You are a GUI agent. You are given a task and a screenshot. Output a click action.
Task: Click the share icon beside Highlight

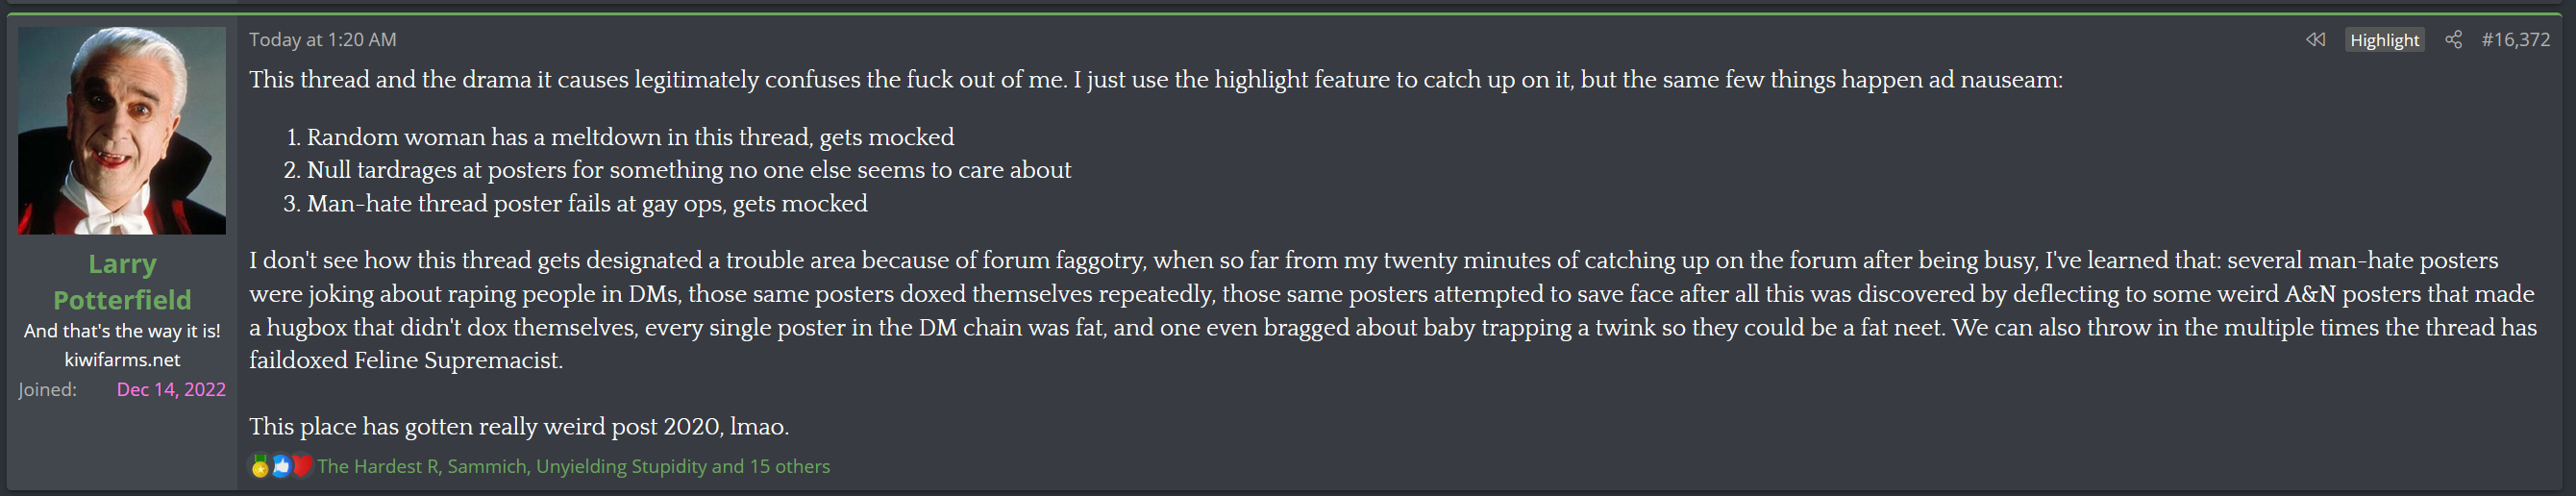point(2453,40)
